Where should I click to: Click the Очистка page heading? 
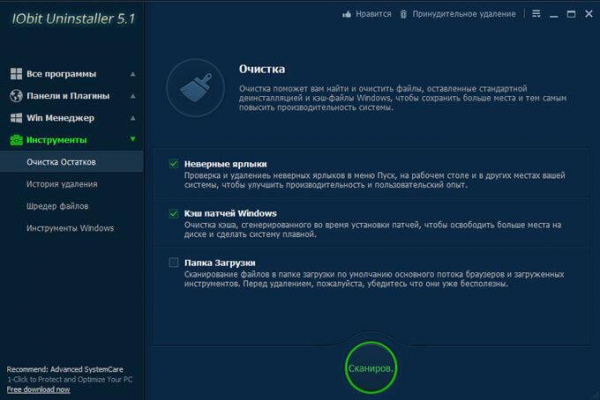(x=262, y=69)
